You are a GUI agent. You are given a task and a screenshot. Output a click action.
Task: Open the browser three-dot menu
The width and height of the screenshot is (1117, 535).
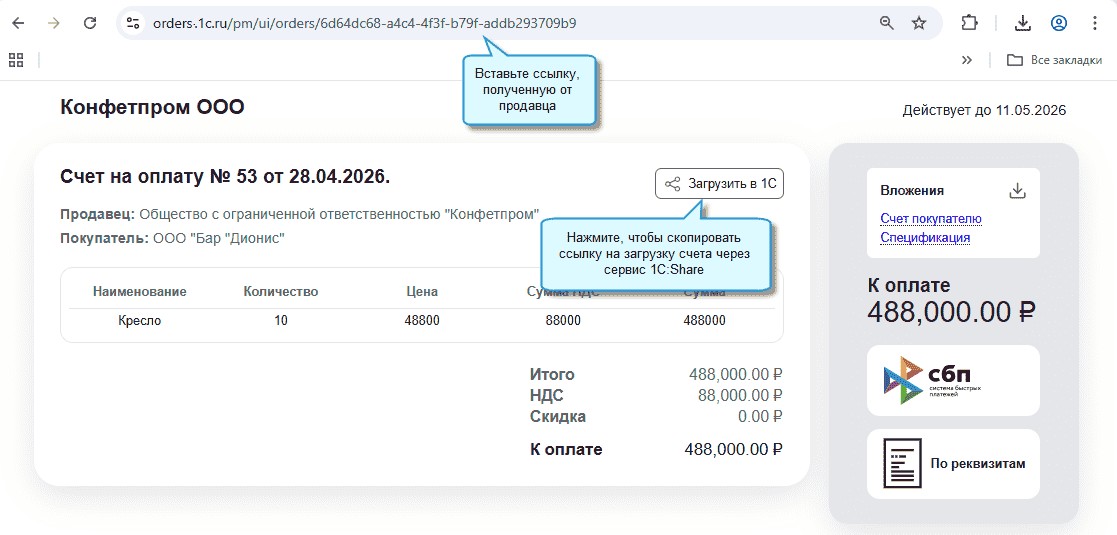(x=1095, y=23)
